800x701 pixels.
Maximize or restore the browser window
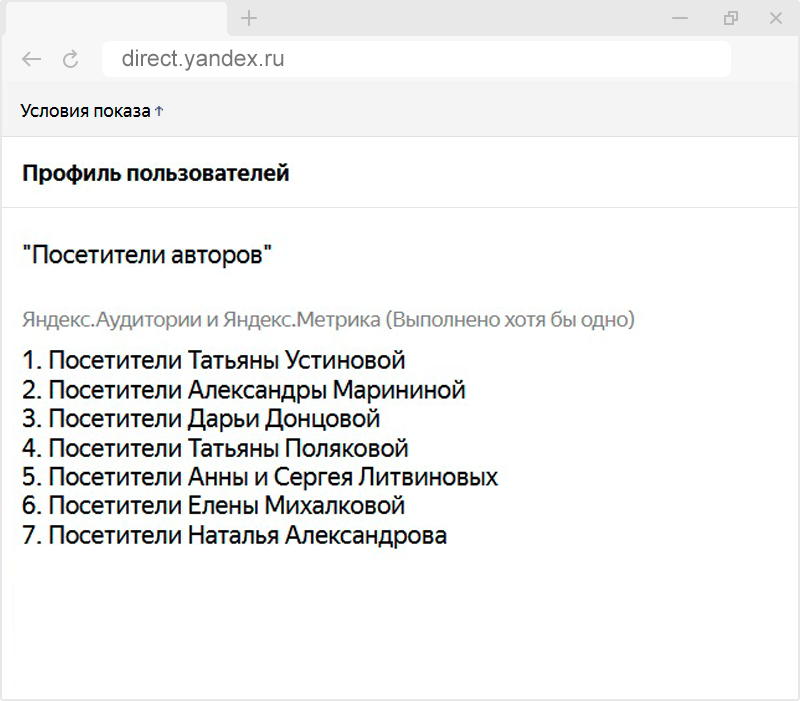point(730,18)
